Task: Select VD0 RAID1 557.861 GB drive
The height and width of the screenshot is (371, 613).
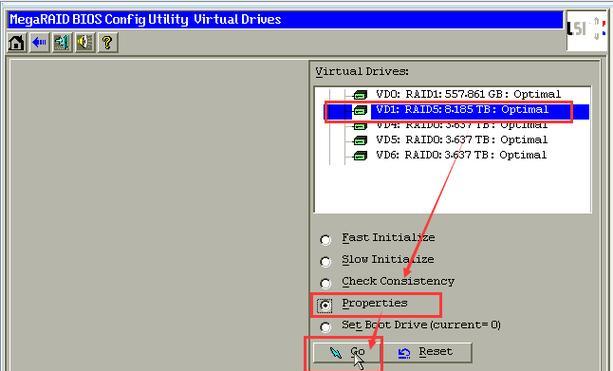Action: point(468,94)
